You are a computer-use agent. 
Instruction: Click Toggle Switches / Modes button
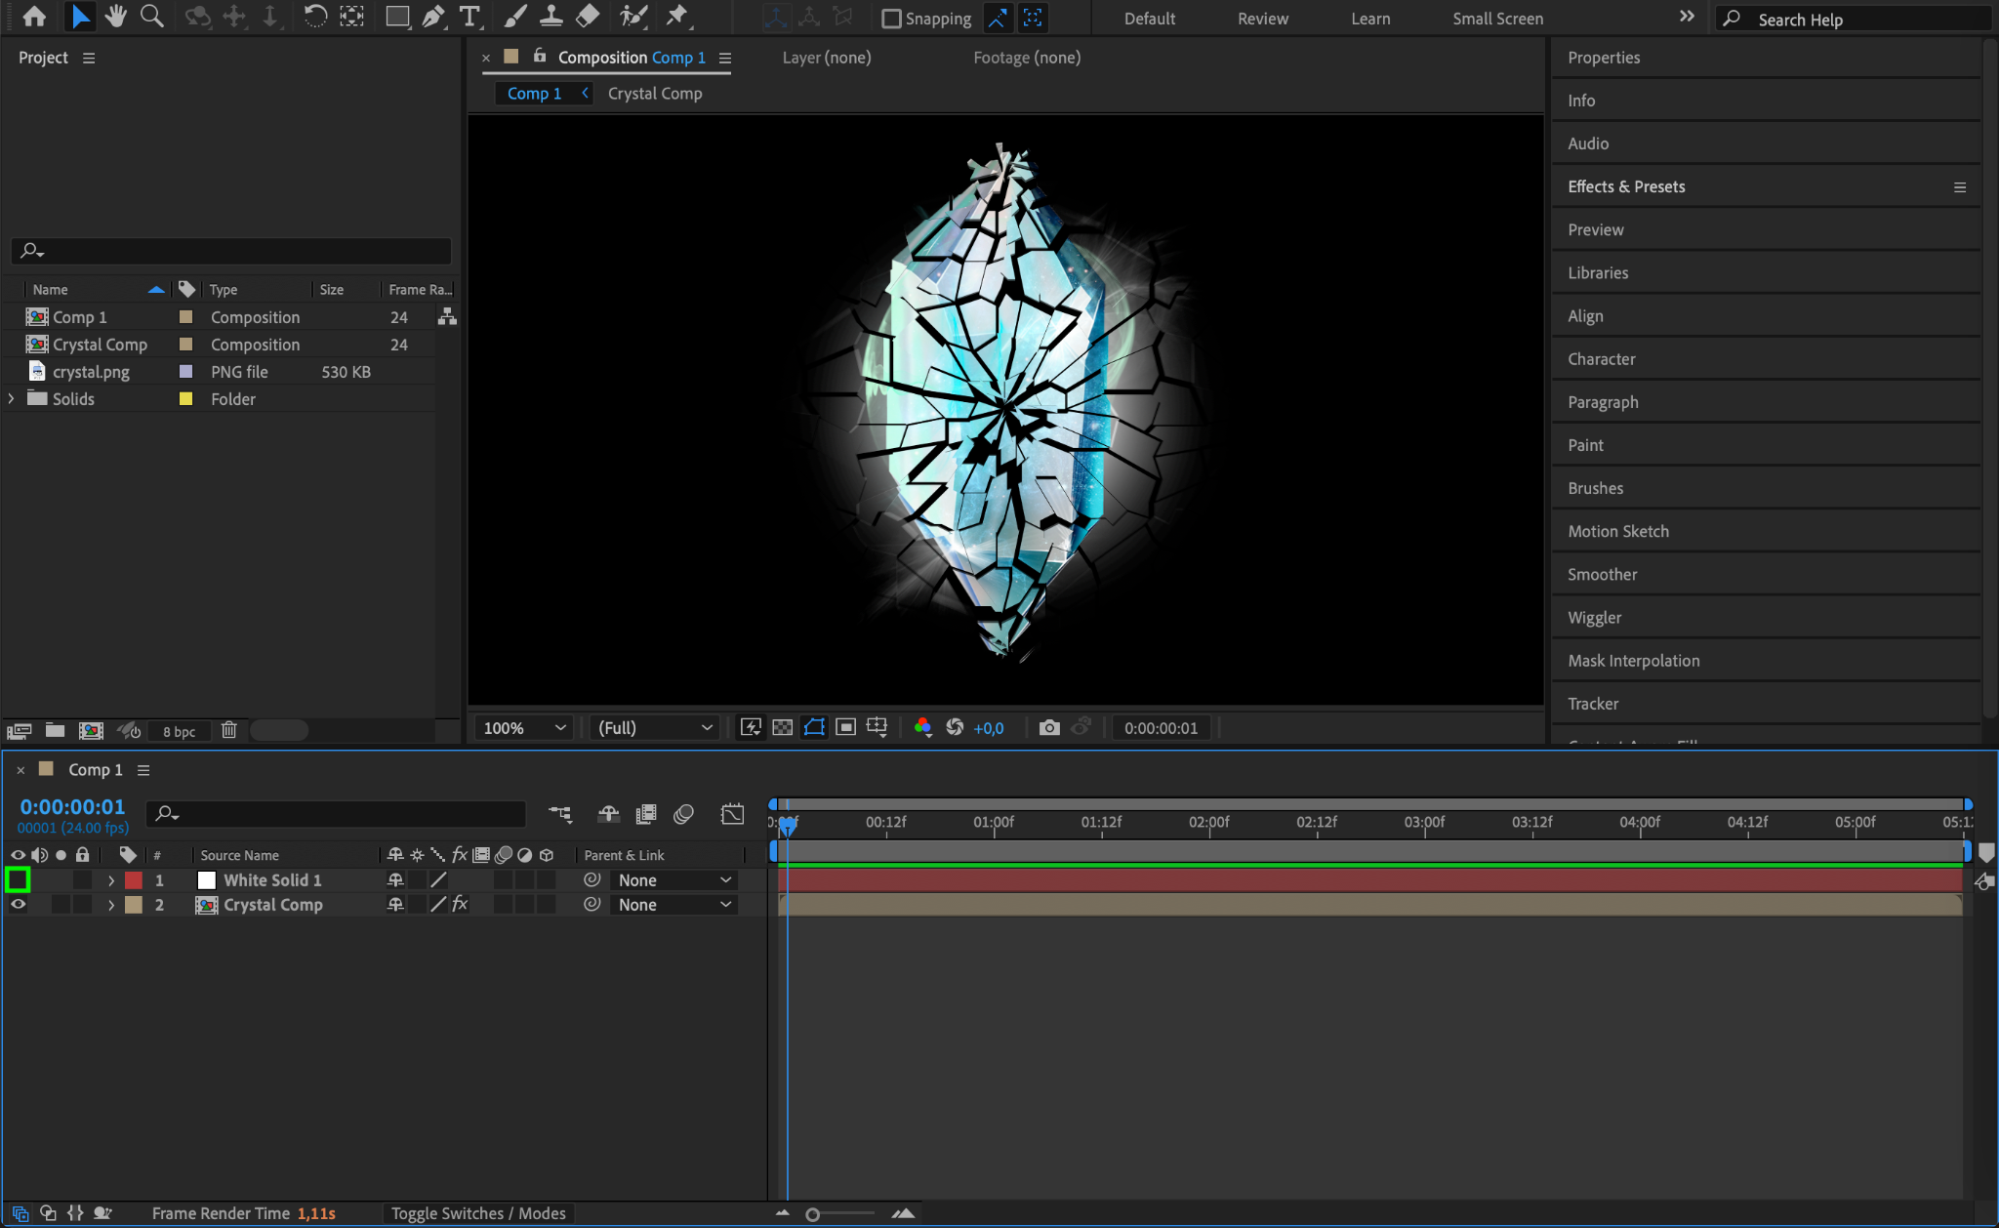pos(478,1213)
